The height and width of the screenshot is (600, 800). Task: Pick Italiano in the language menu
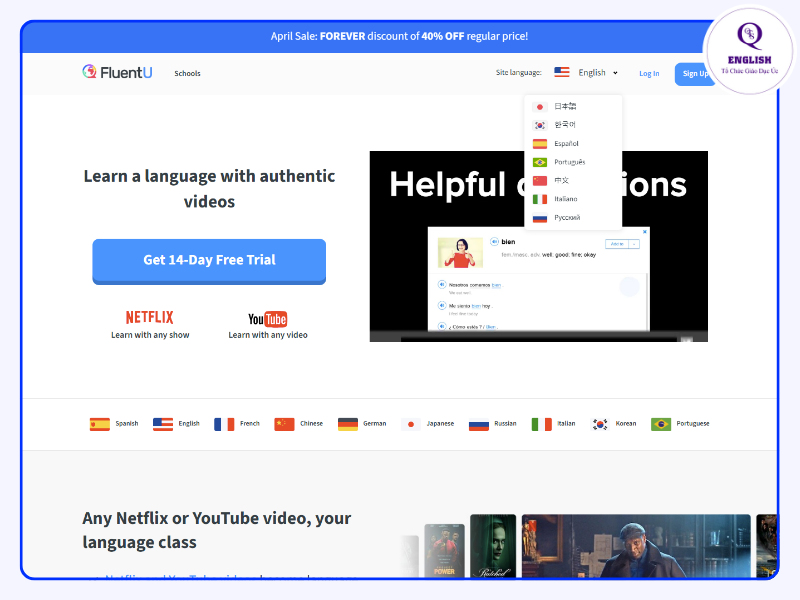[566, 198]
